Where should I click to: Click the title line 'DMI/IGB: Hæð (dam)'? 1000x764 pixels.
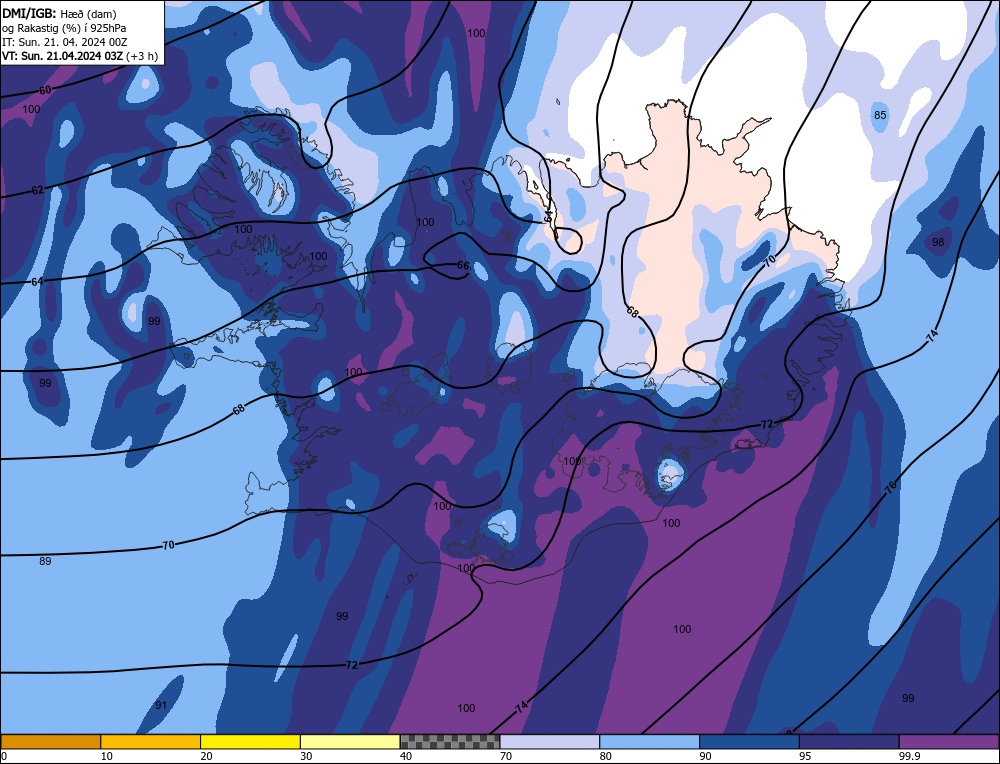(59, 13)
